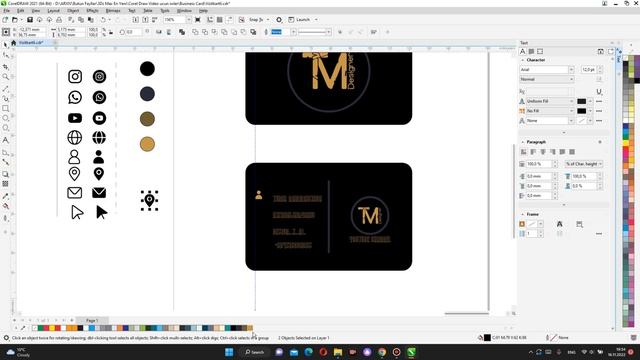Viewport: 640px width, 360px height.
Task: Click the Export icon in the toolbar
Action: coord(145,20)
